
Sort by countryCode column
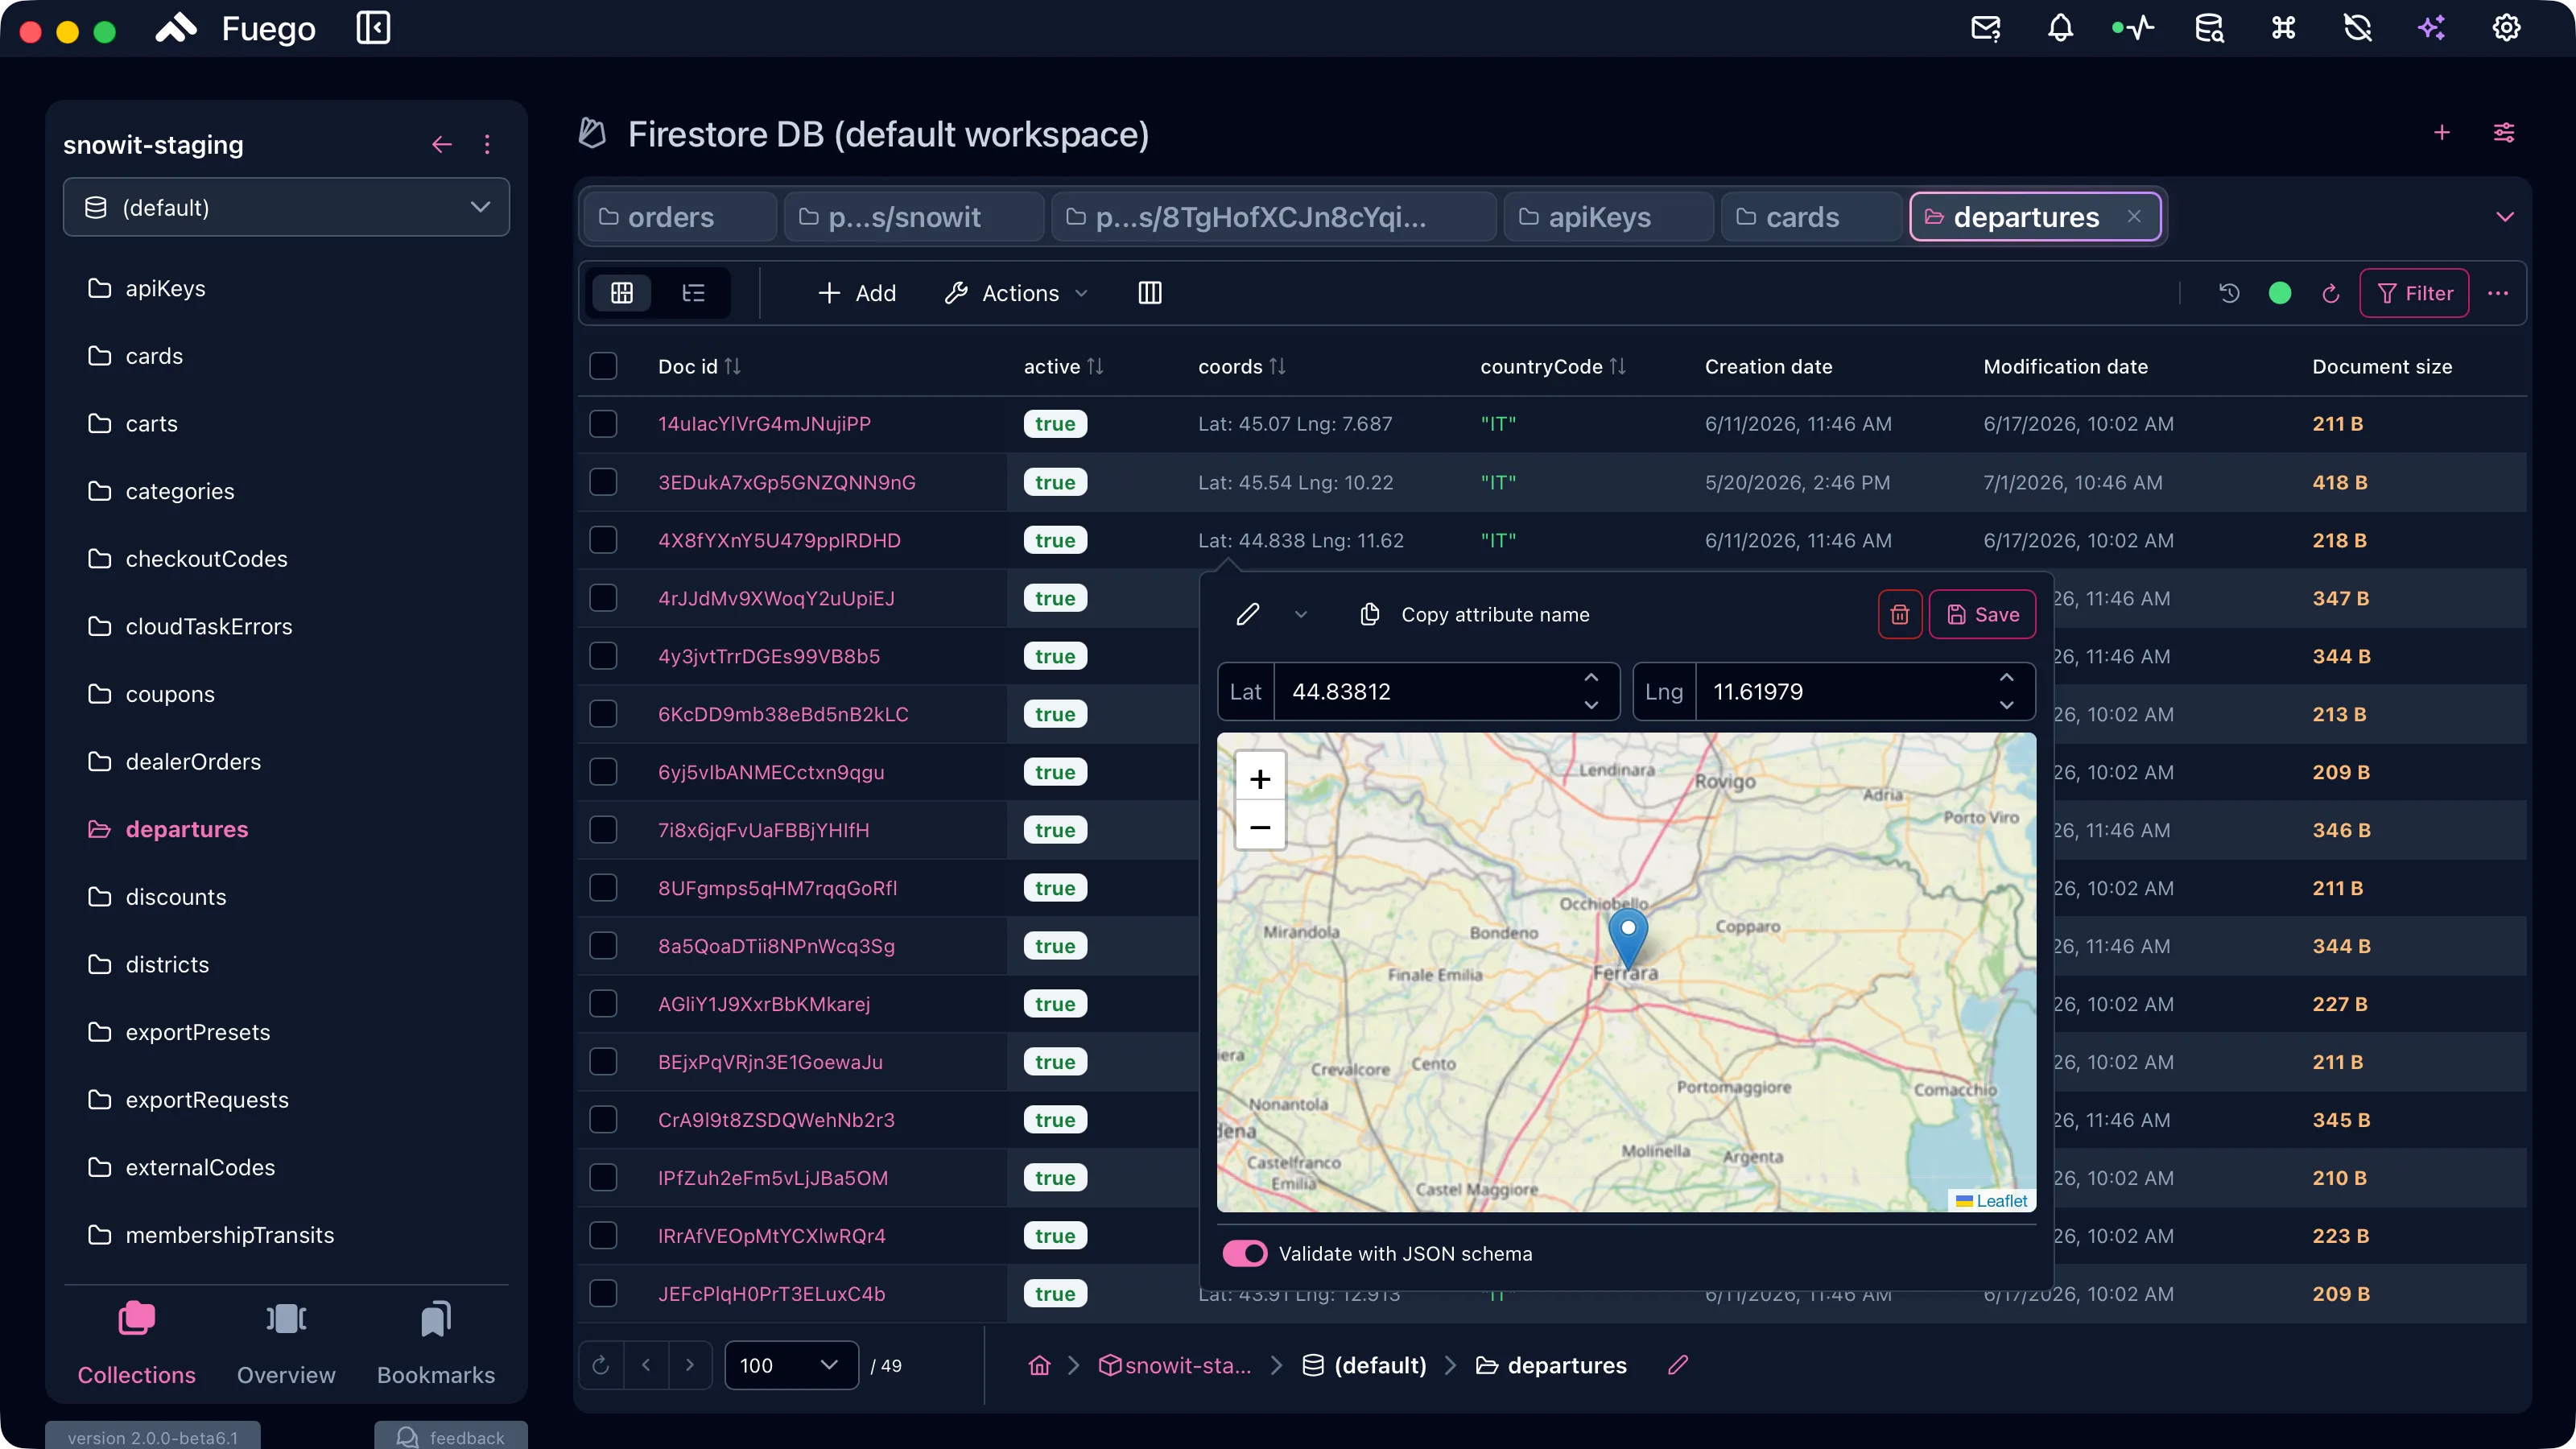[1617, 366]
